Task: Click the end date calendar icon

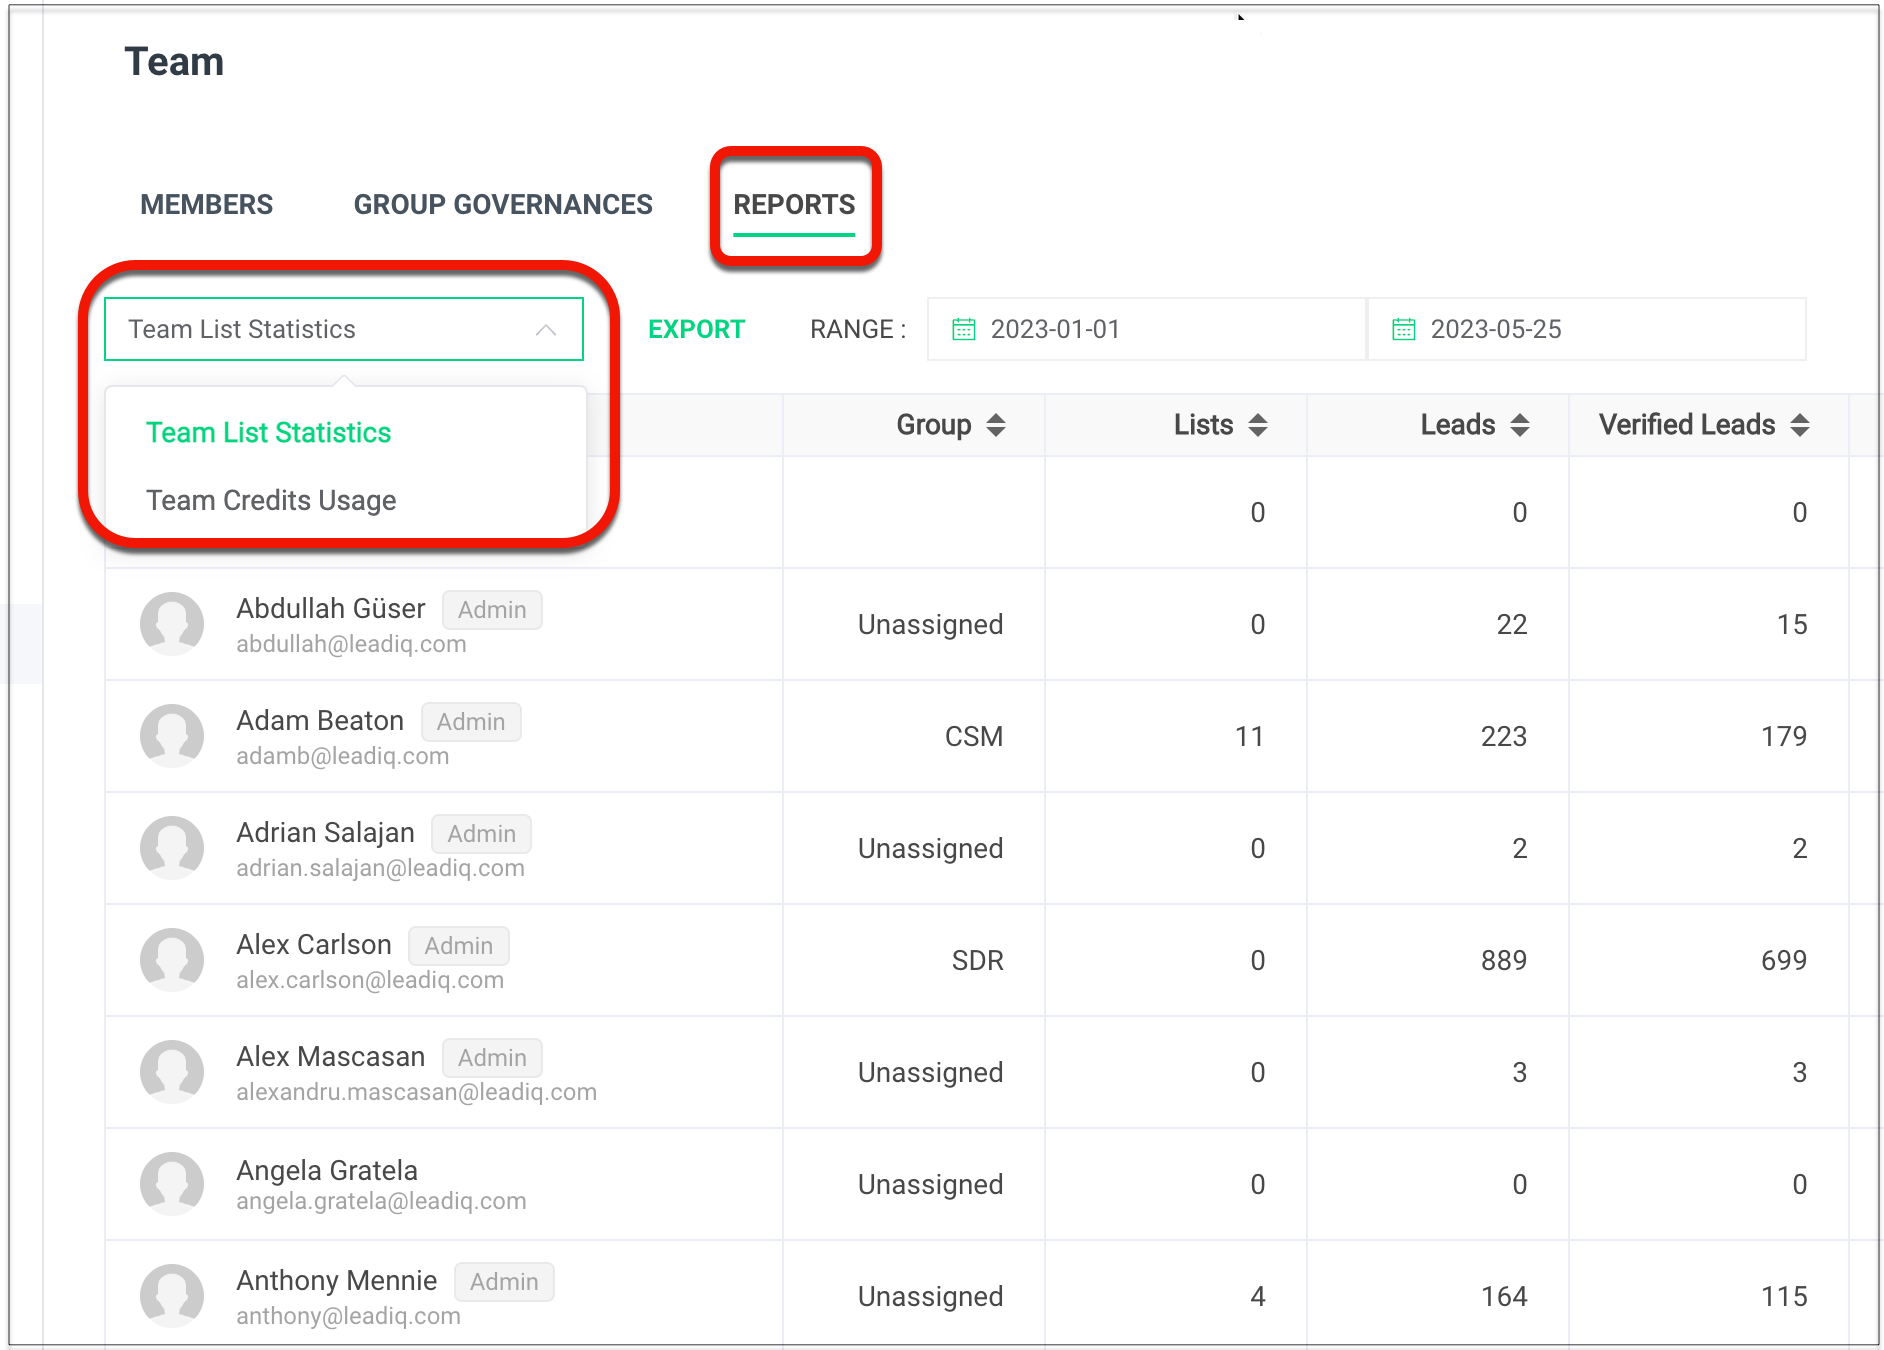Action: pyautogui.click(x=1403, y=329)
